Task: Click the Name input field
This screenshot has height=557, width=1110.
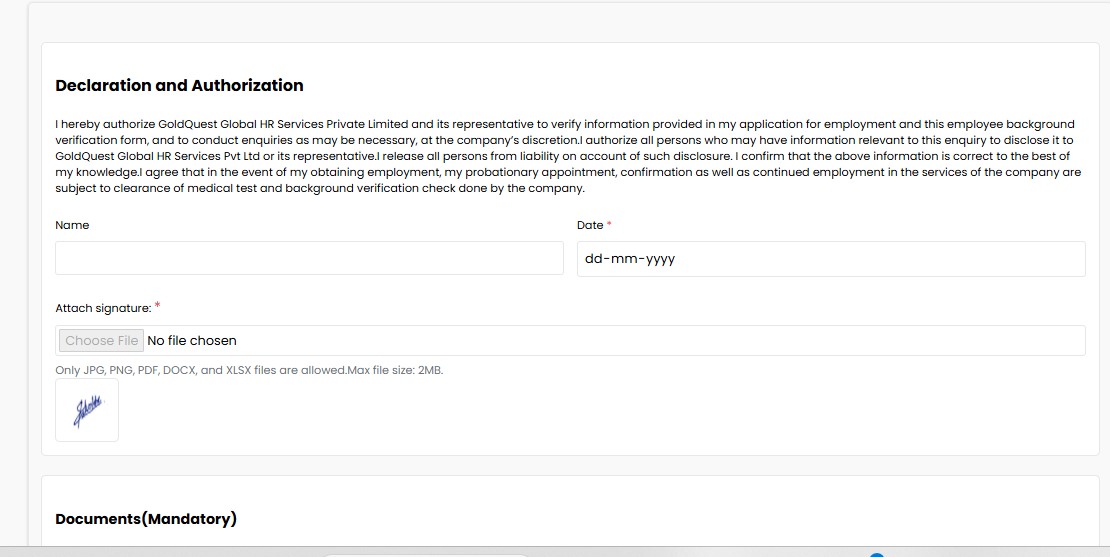Action: [x=309, y=258]
